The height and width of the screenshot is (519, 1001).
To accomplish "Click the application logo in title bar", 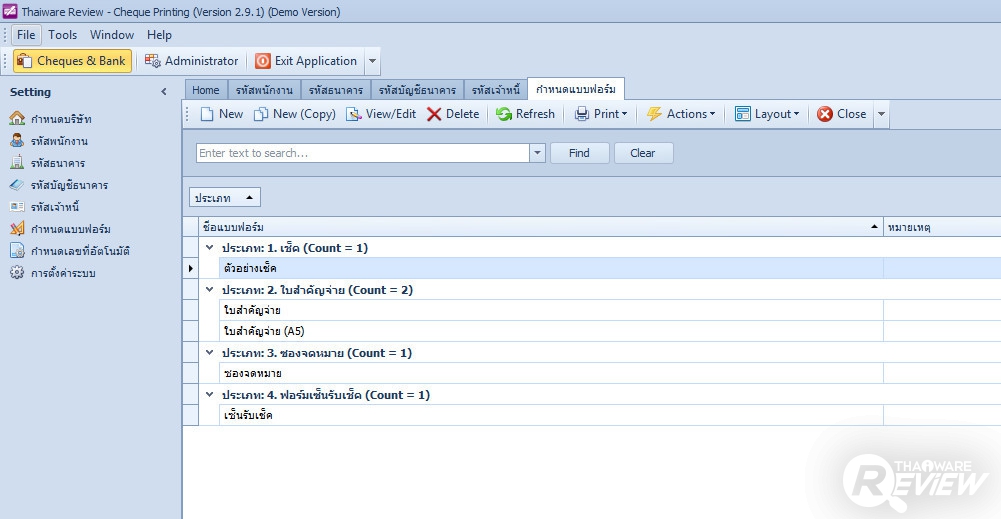I will [10, 11].
